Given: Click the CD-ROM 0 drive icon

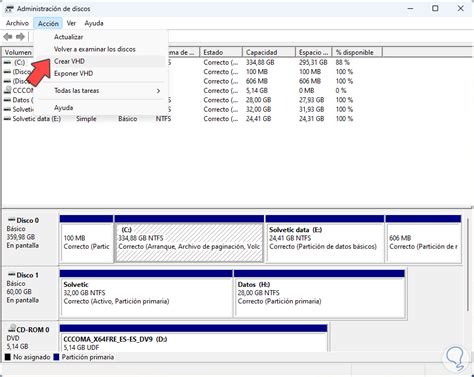Looking at the screenshot, I should [12, 329].
